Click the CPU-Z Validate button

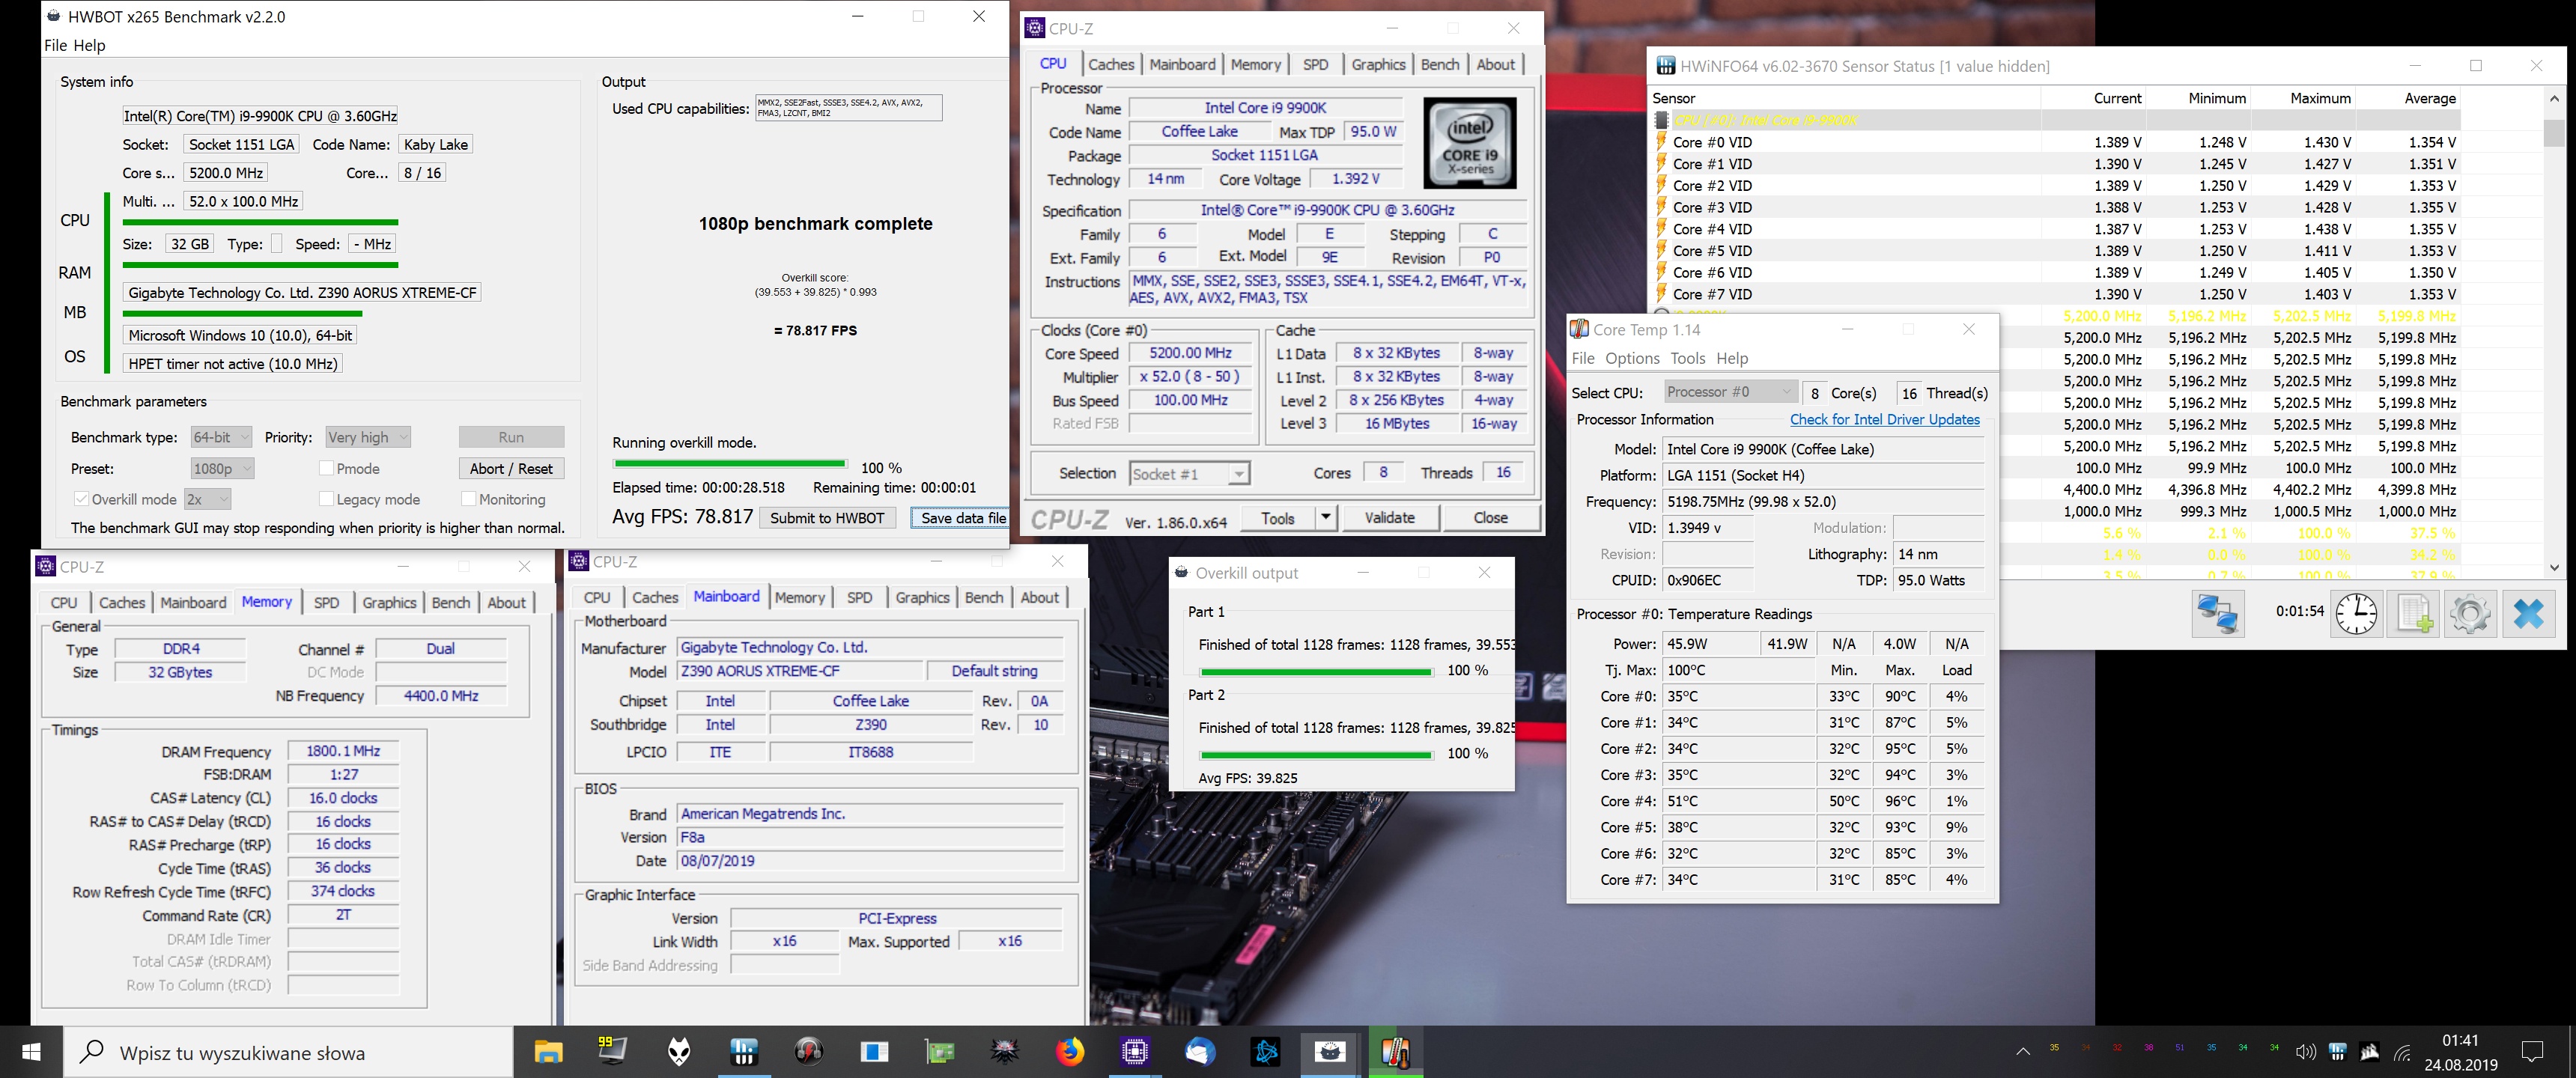click(x=1389, y=518)
